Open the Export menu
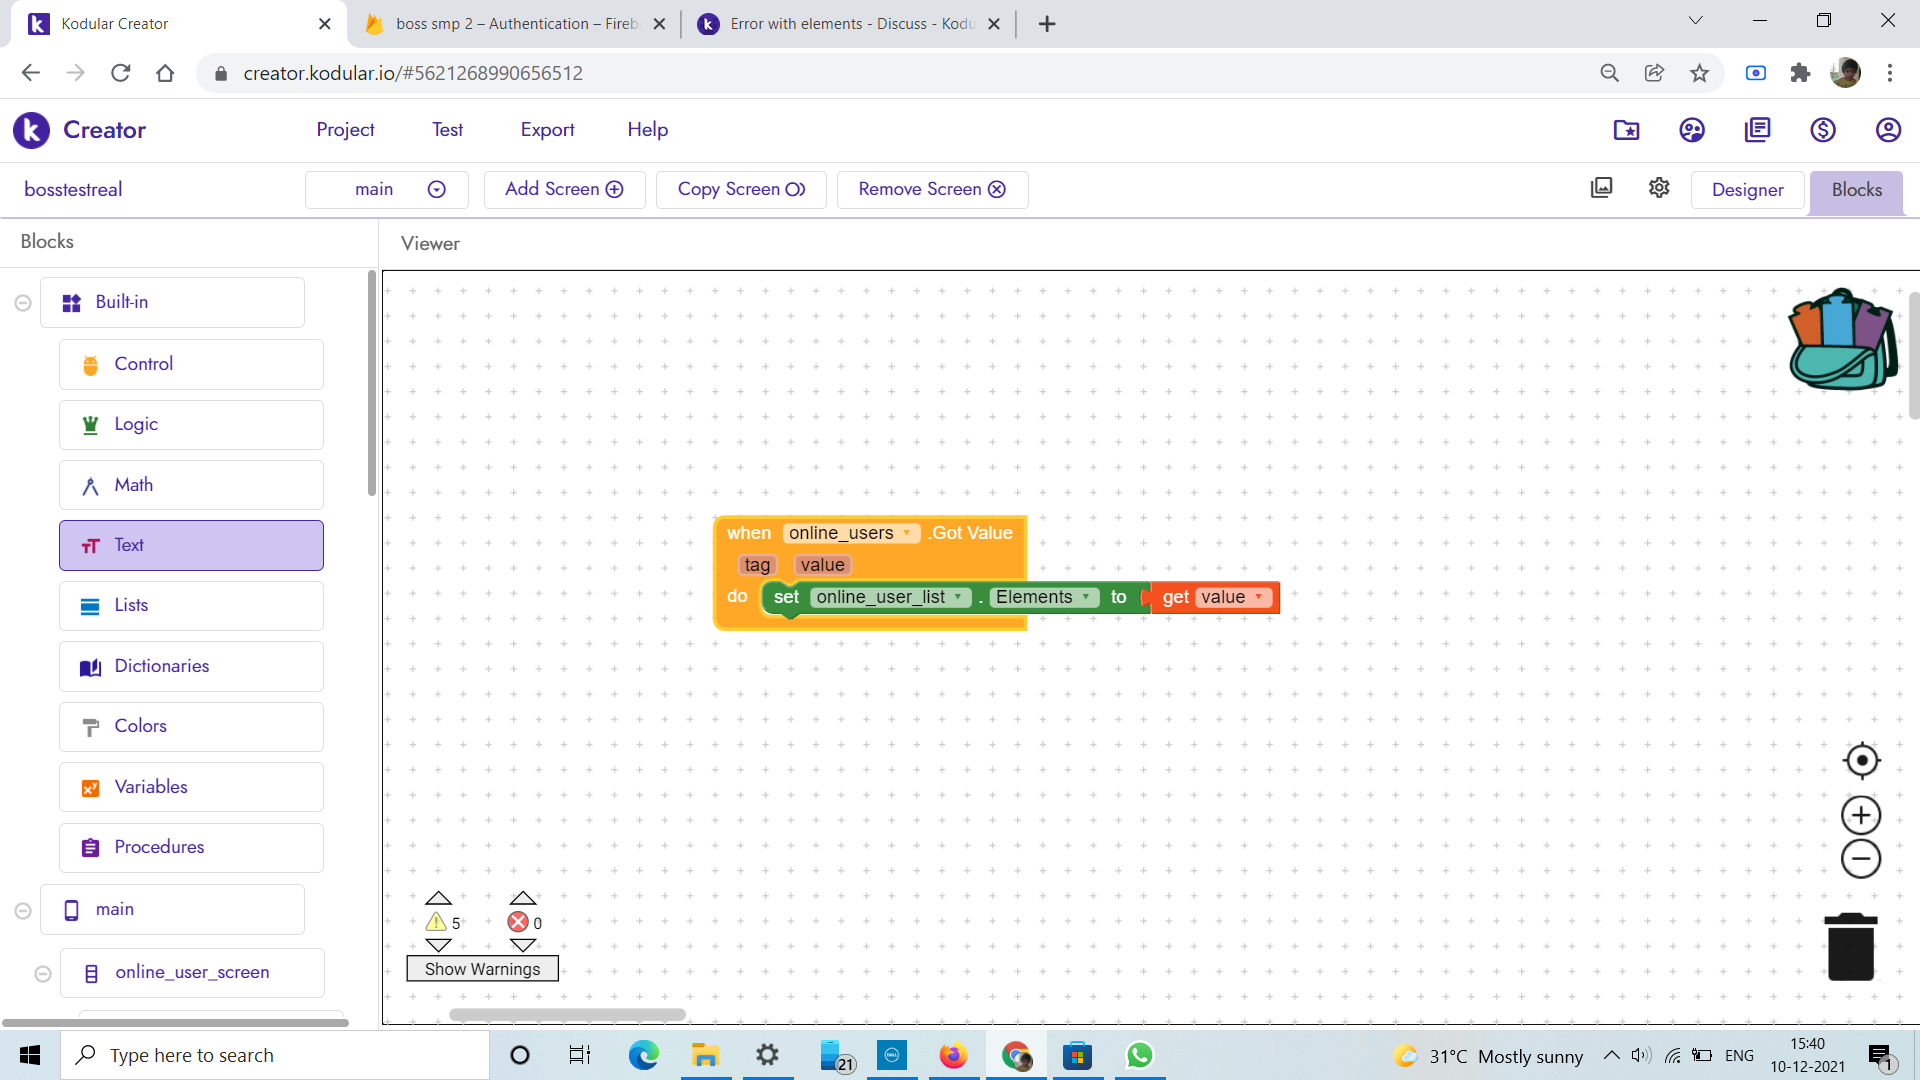The width and height of the screenshot is (1920, 1080). point(547,130)
